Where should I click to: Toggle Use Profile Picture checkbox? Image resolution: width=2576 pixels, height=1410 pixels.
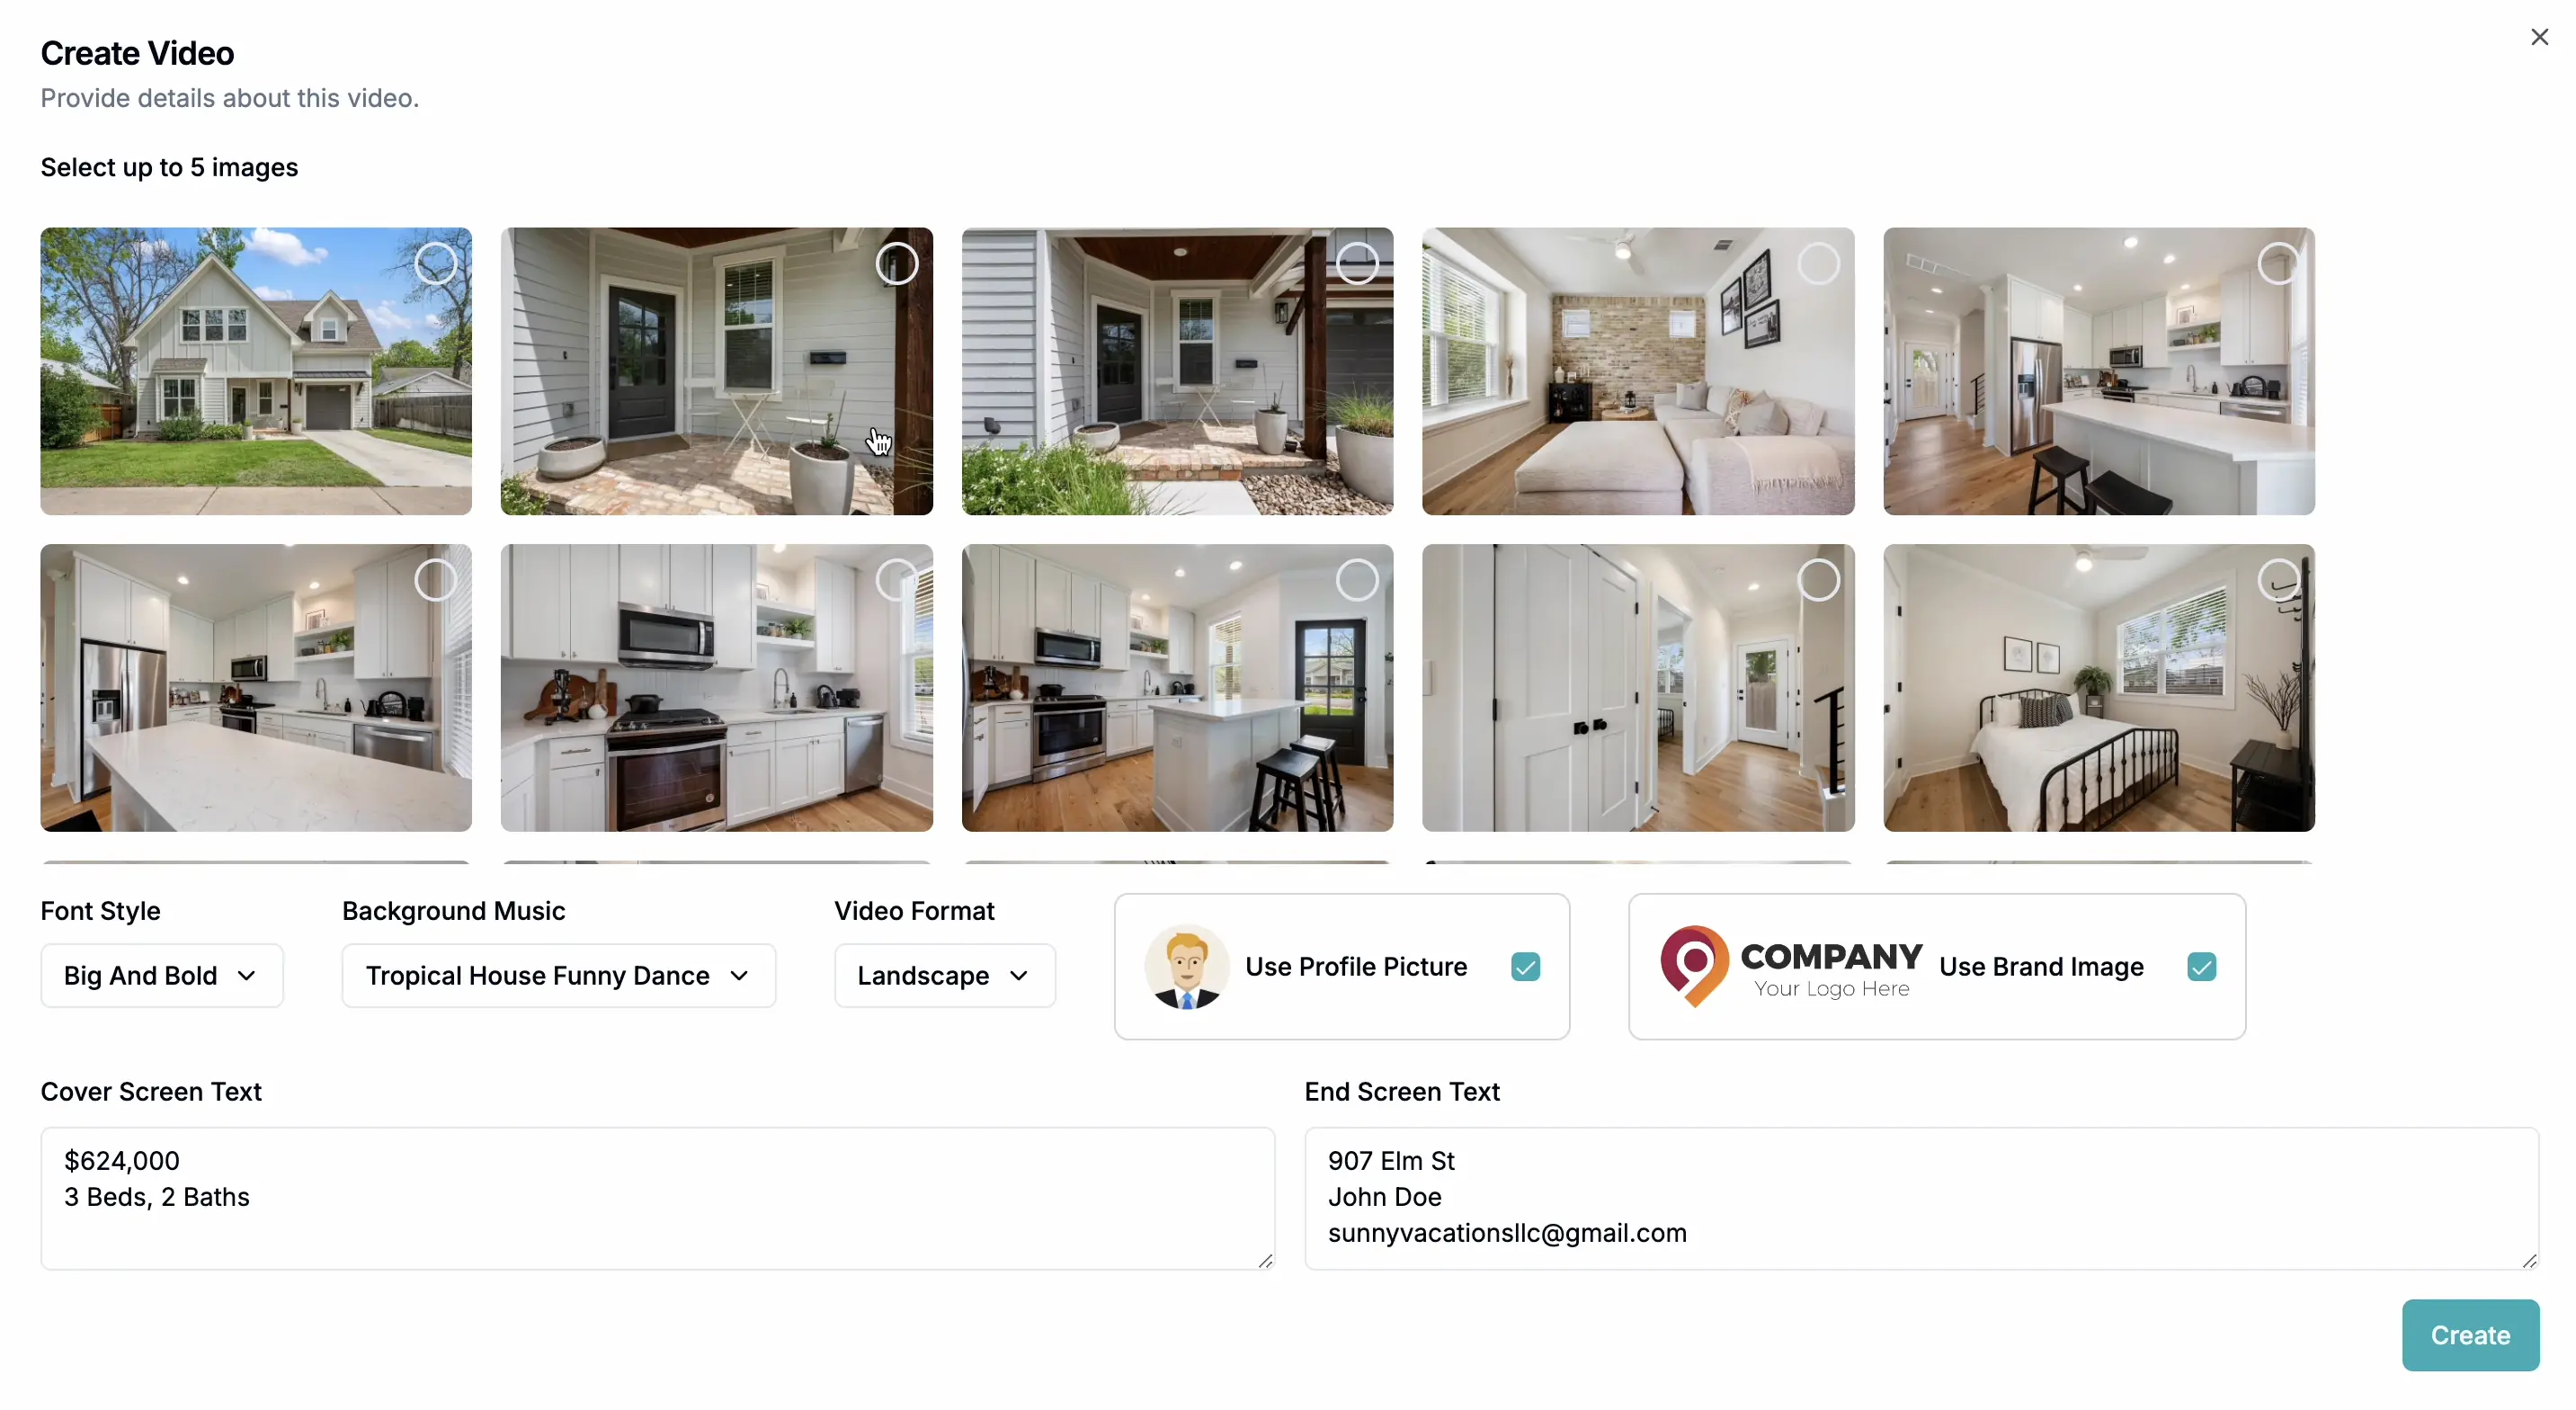coord(1524,966)
